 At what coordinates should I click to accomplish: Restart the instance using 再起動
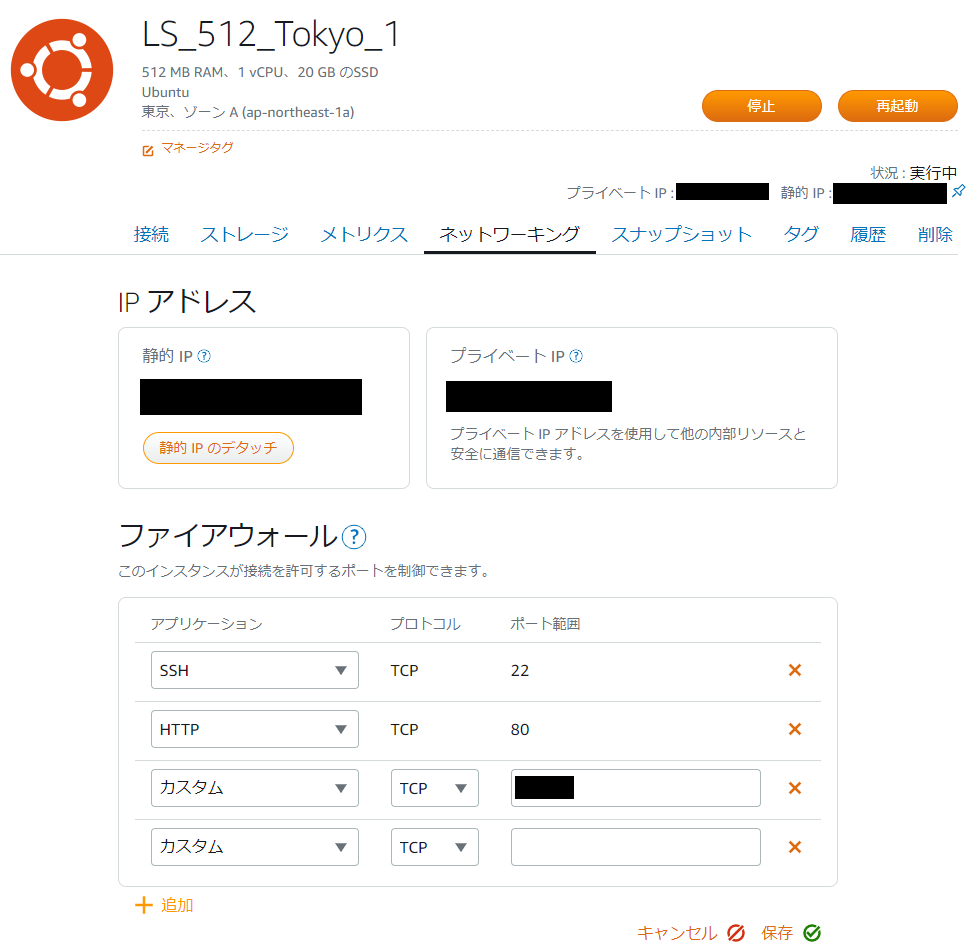[x=897, y=105]
